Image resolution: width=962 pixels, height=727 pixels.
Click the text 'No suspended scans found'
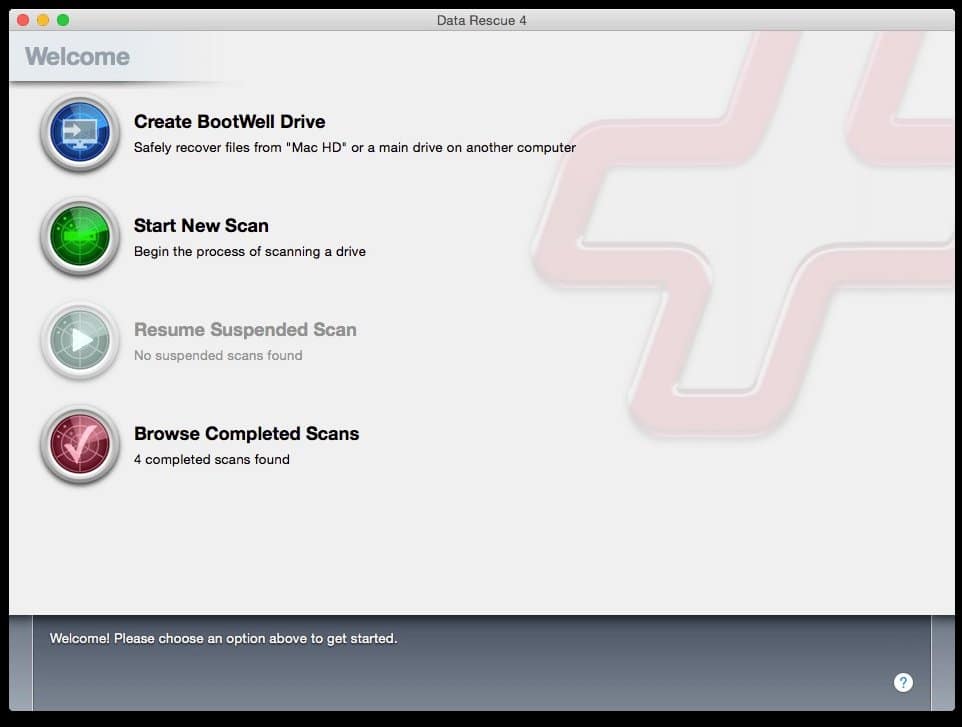(218, 355)
